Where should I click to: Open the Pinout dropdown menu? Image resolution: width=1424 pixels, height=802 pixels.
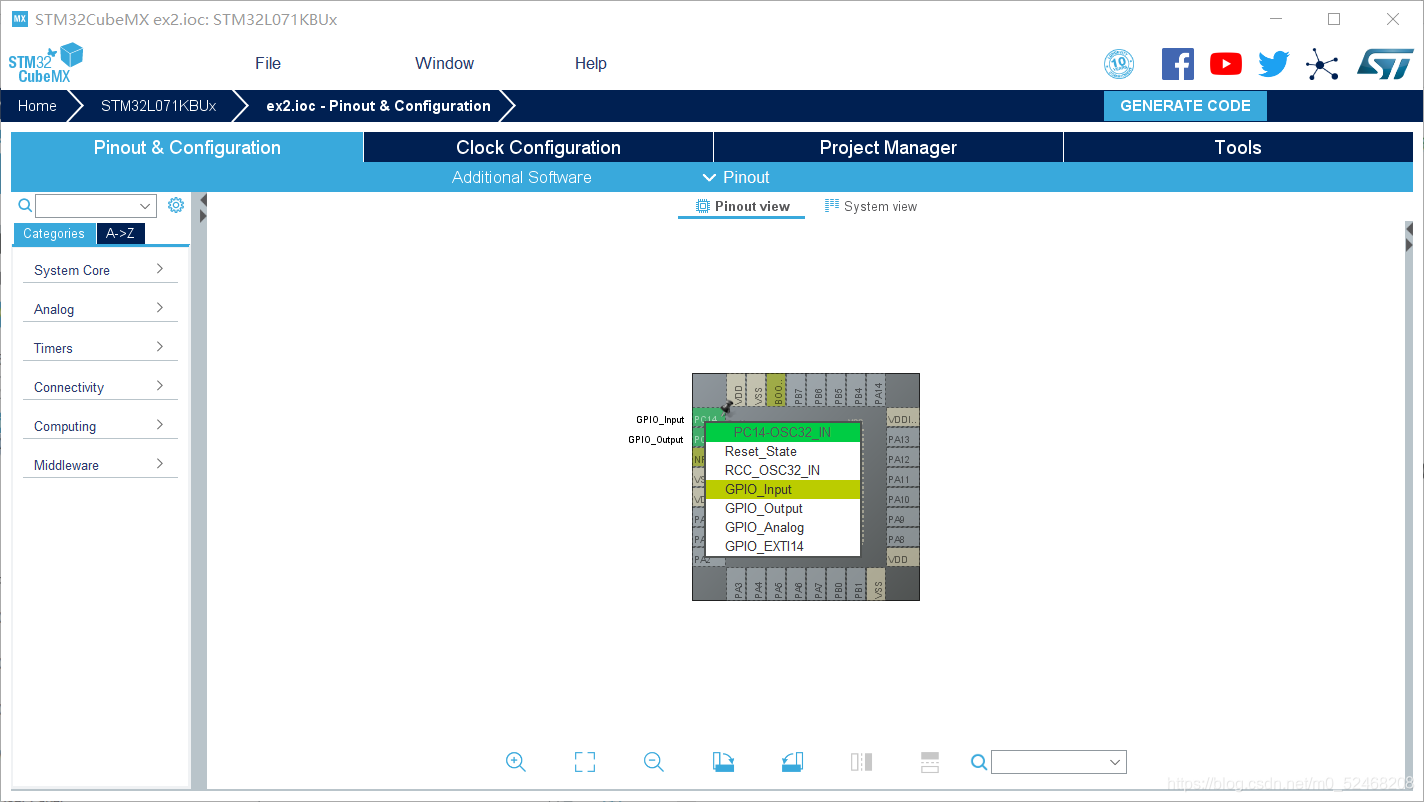point(736,177)
